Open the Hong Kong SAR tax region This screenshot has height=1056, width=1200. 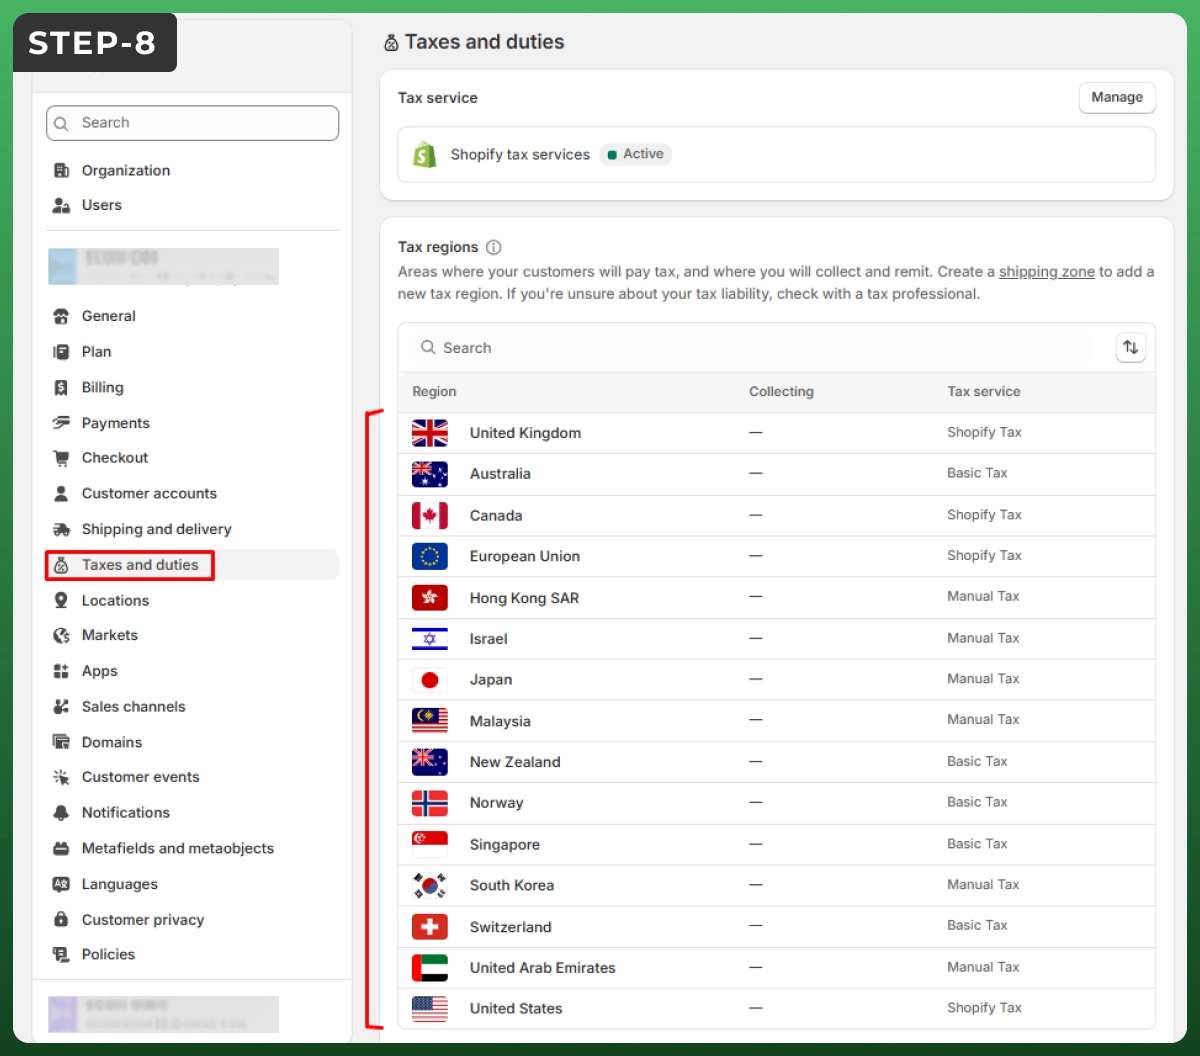tap(777, 598)
